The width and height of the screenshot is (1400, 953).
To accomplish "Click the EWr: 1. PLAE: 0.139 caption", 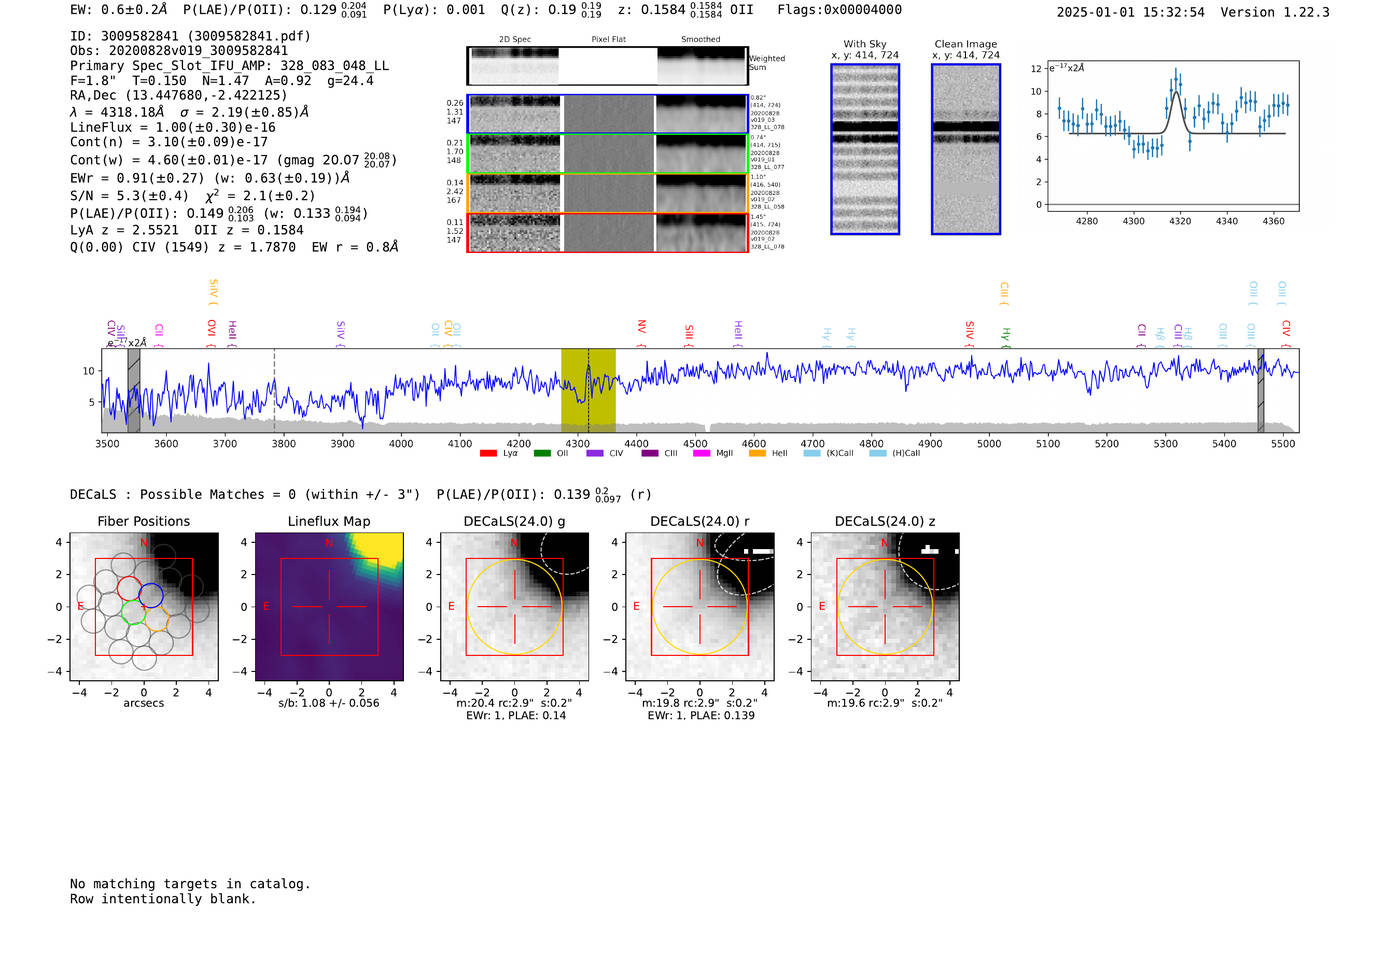I will pyautogui.click(x=701, y=716).
